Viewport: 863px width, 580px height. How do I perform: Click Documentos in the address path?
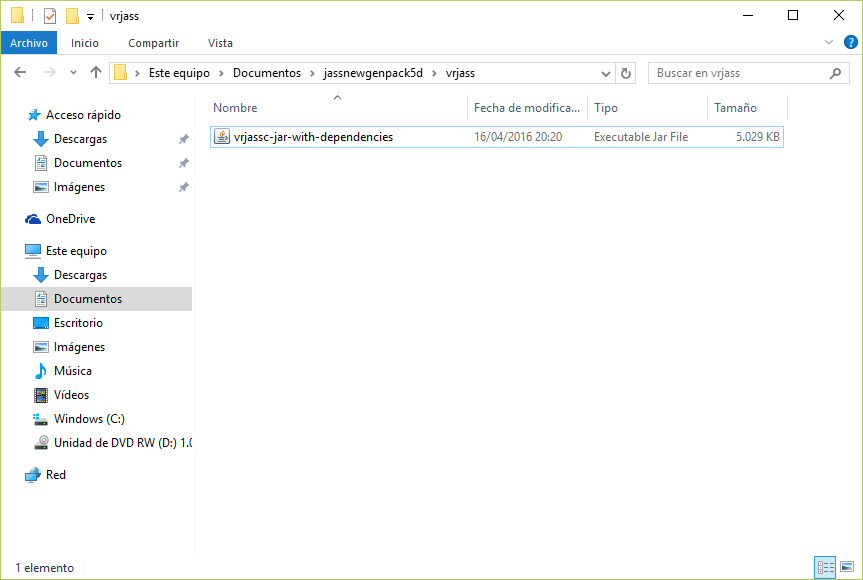[267, 73]
